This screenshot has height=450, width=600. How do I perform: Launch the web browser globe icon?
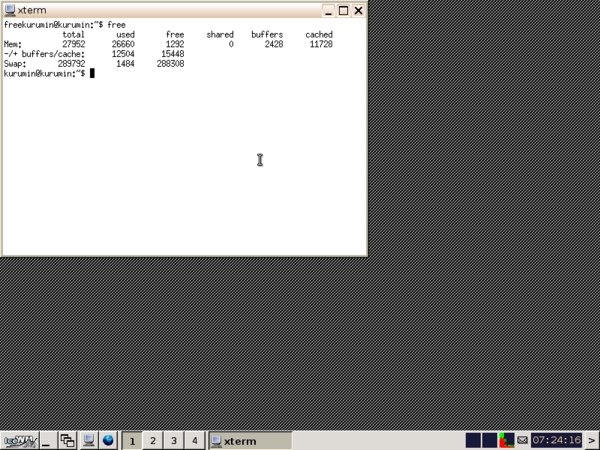point(109,441)
